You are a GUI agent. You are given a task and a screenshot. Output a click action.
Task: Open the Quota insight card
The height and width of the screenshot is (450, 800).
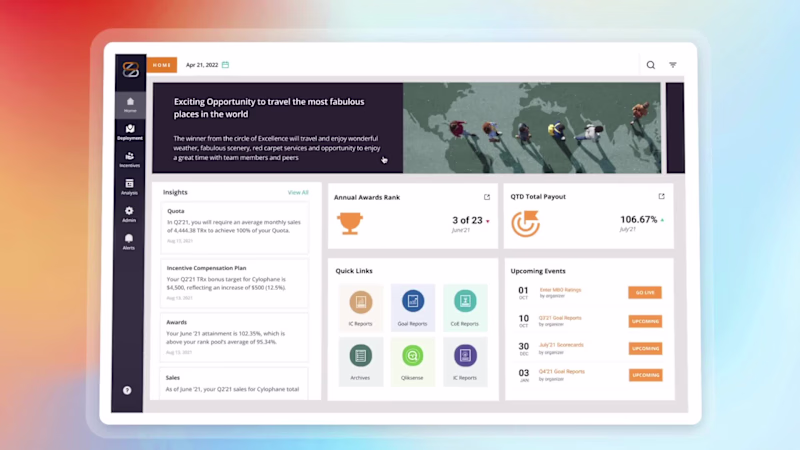(x=235, y=228)
